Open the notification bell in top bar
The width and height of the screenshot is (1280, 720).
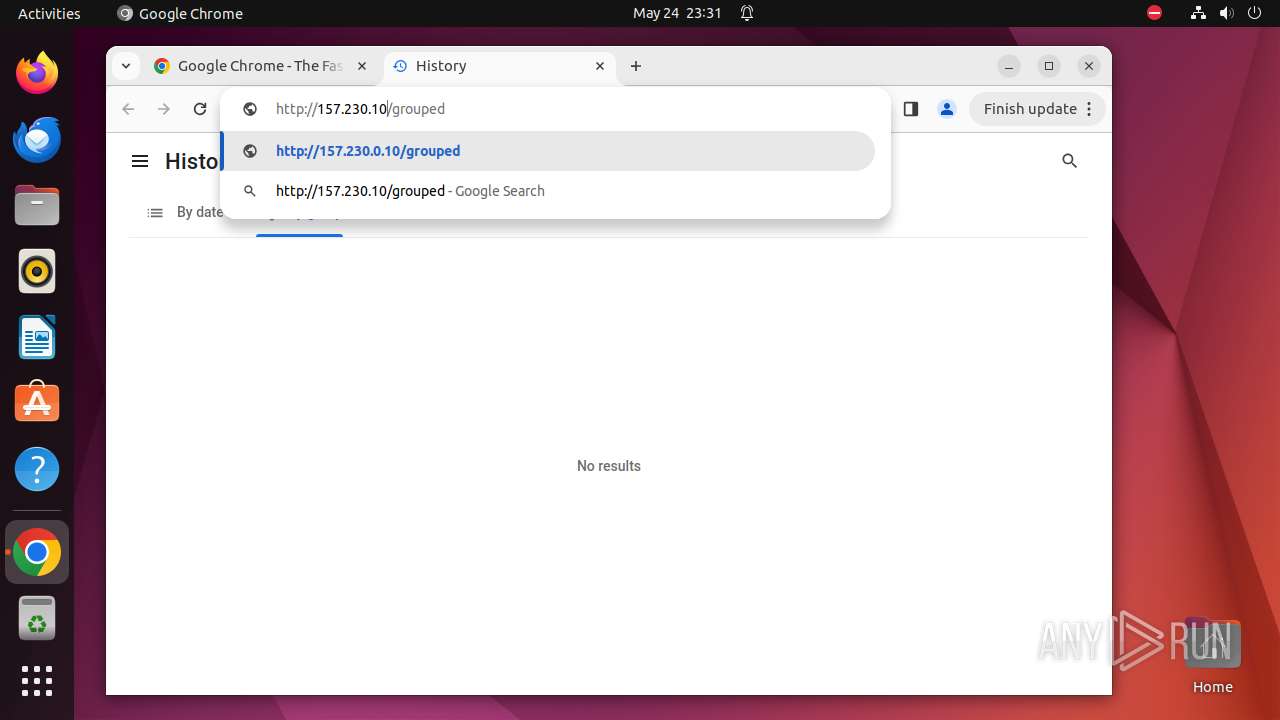click(747, 13)
